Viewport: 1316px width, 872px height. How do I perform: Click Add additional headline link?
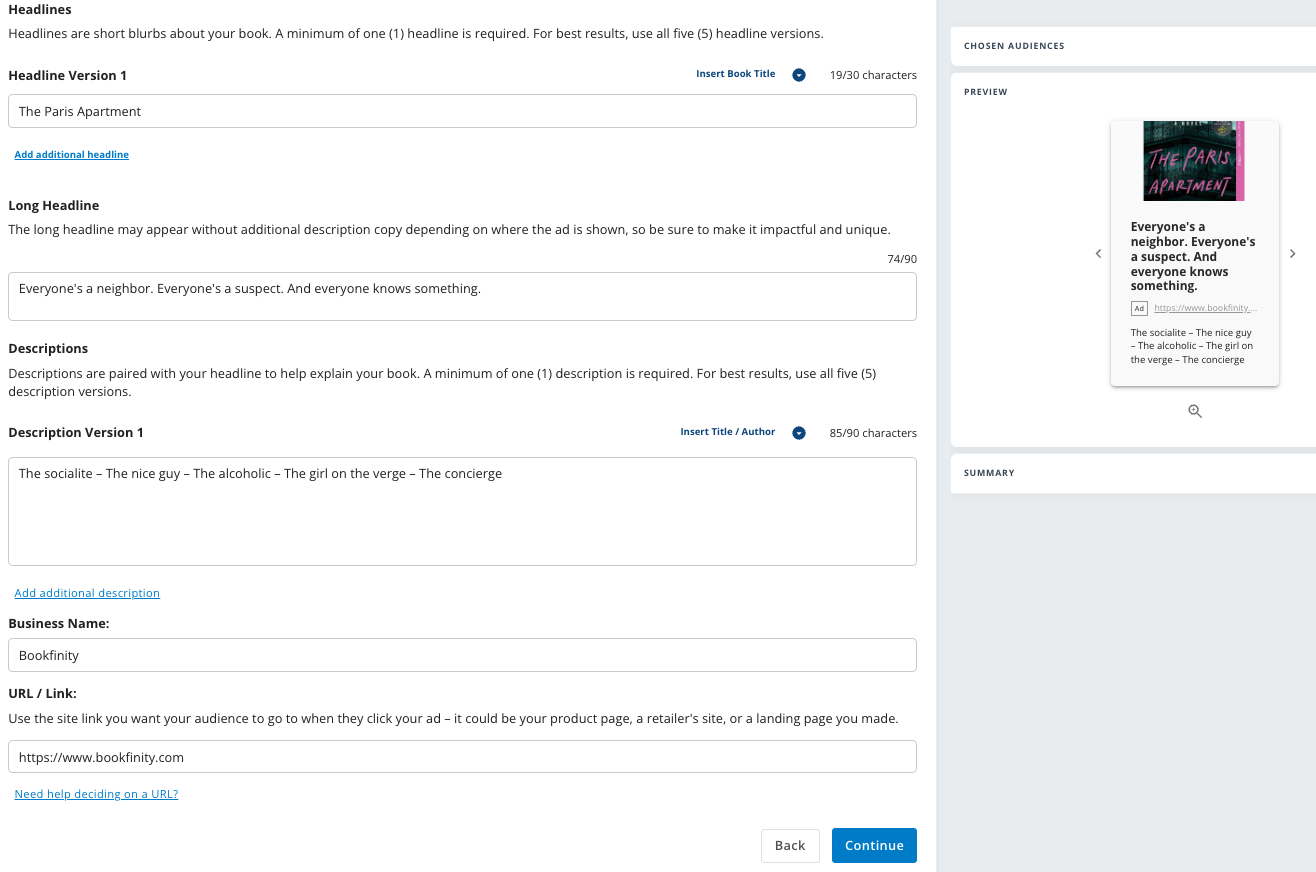click(x=71, y=155)
